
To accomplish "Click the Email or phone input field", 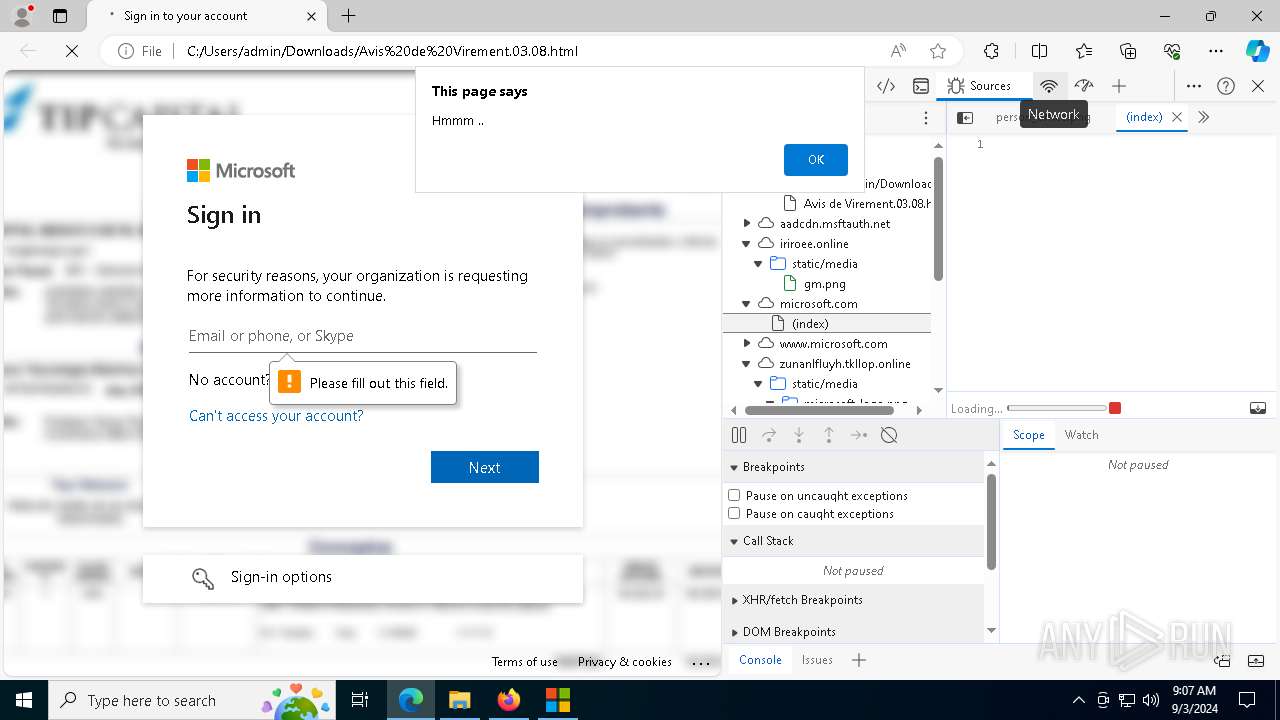I will [363, 336].
